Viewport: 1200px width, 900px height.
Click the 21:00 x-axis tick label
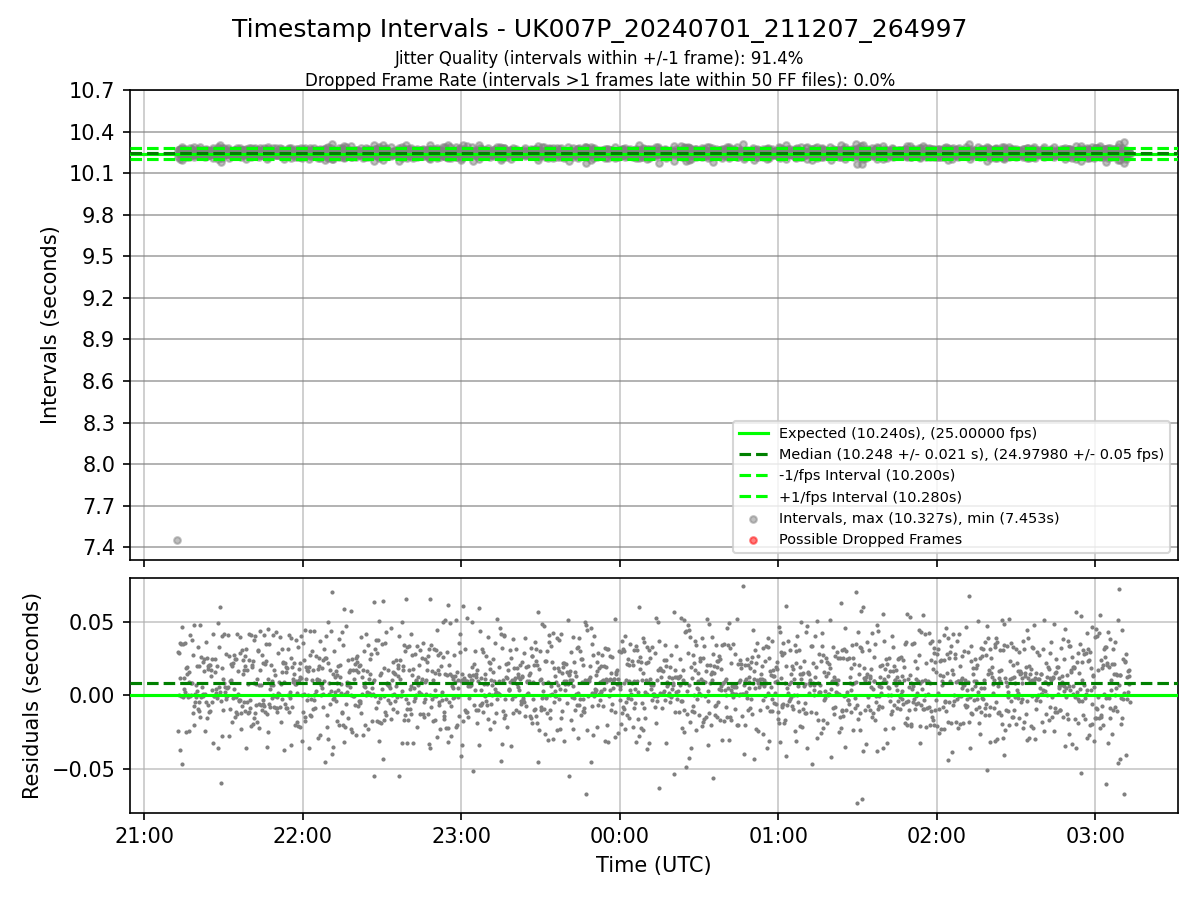coord(144,836)
